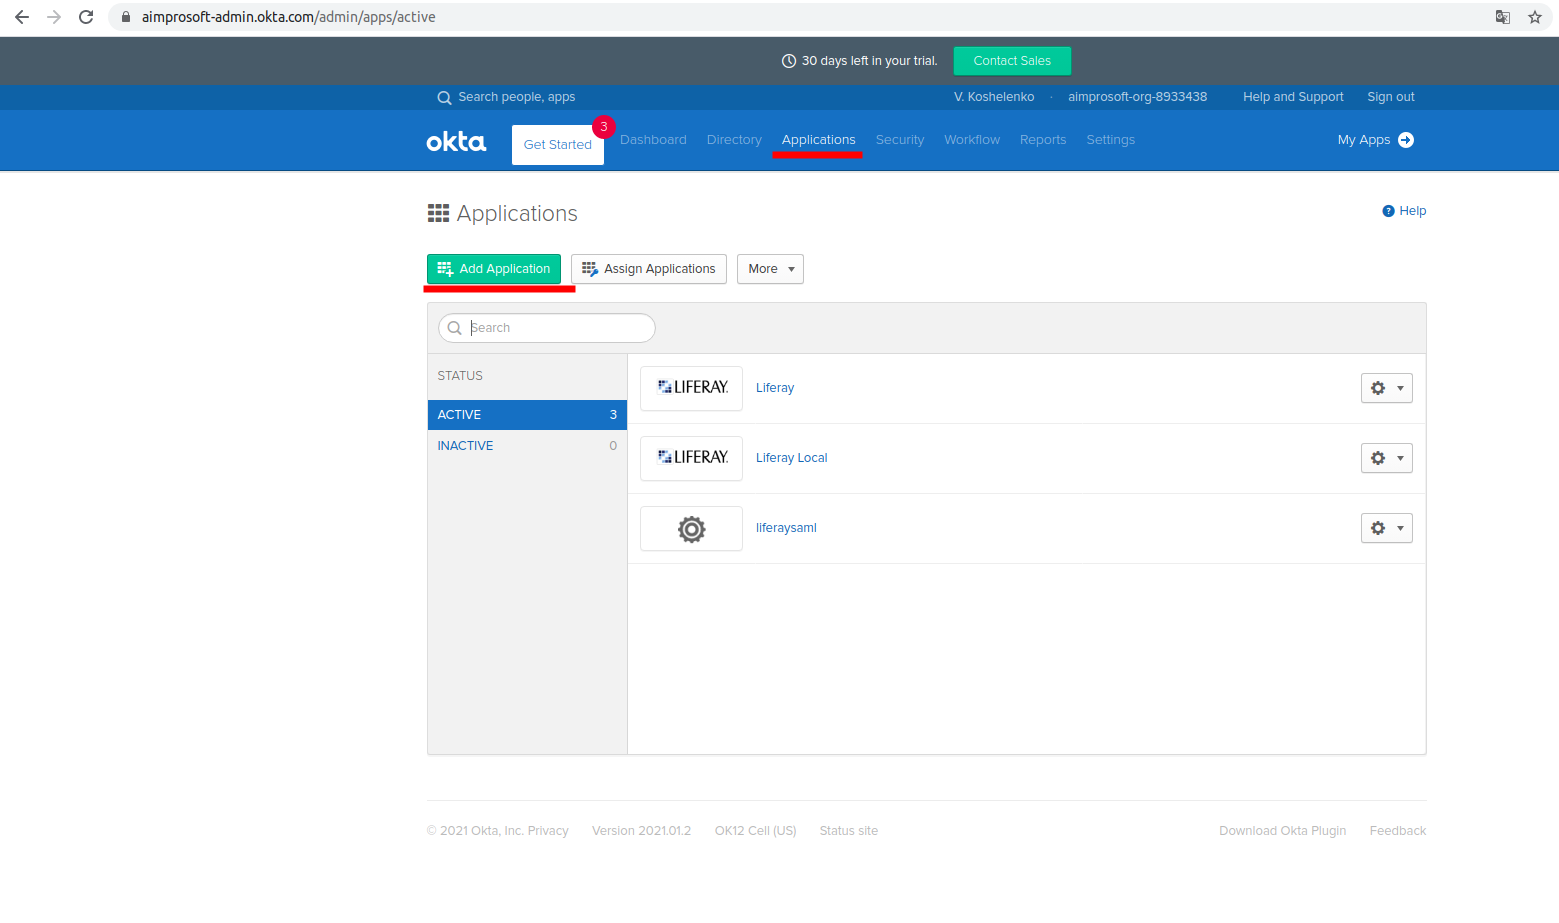Open the Reports menu
1559x923 pixels.
1043,140
